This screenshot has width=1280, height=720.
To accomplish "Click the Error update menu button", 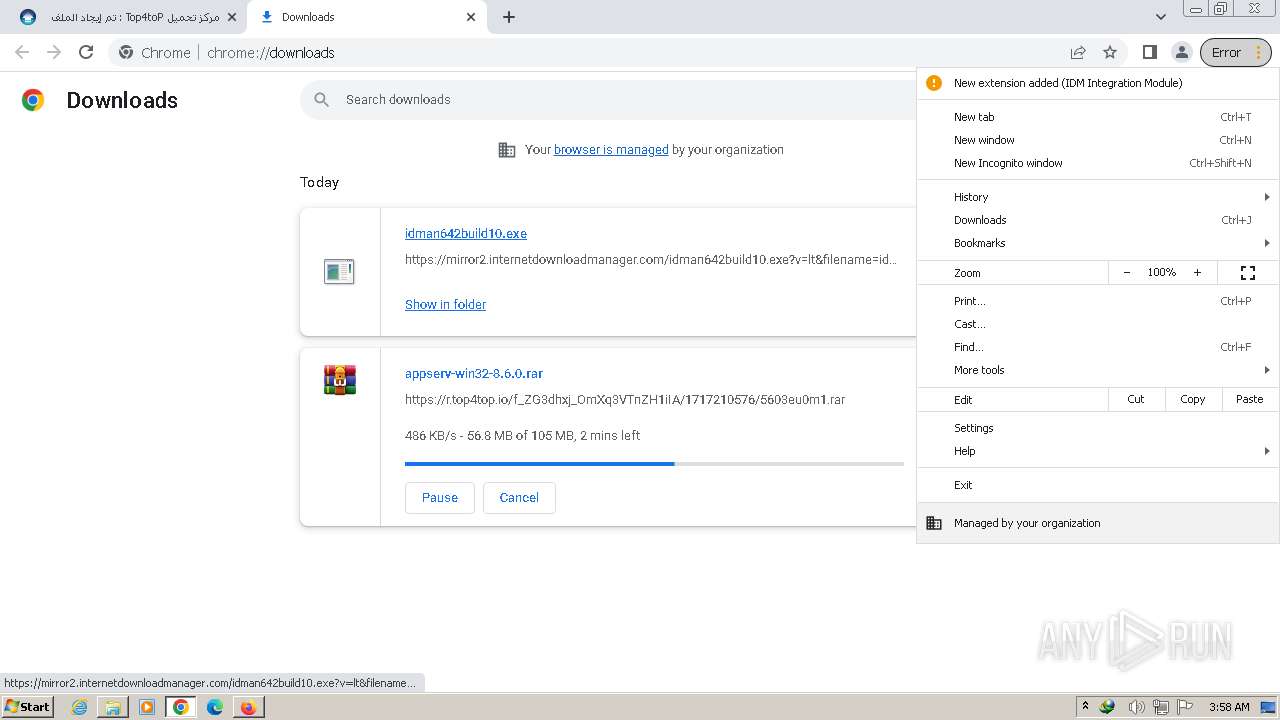I will (1236, 52).
